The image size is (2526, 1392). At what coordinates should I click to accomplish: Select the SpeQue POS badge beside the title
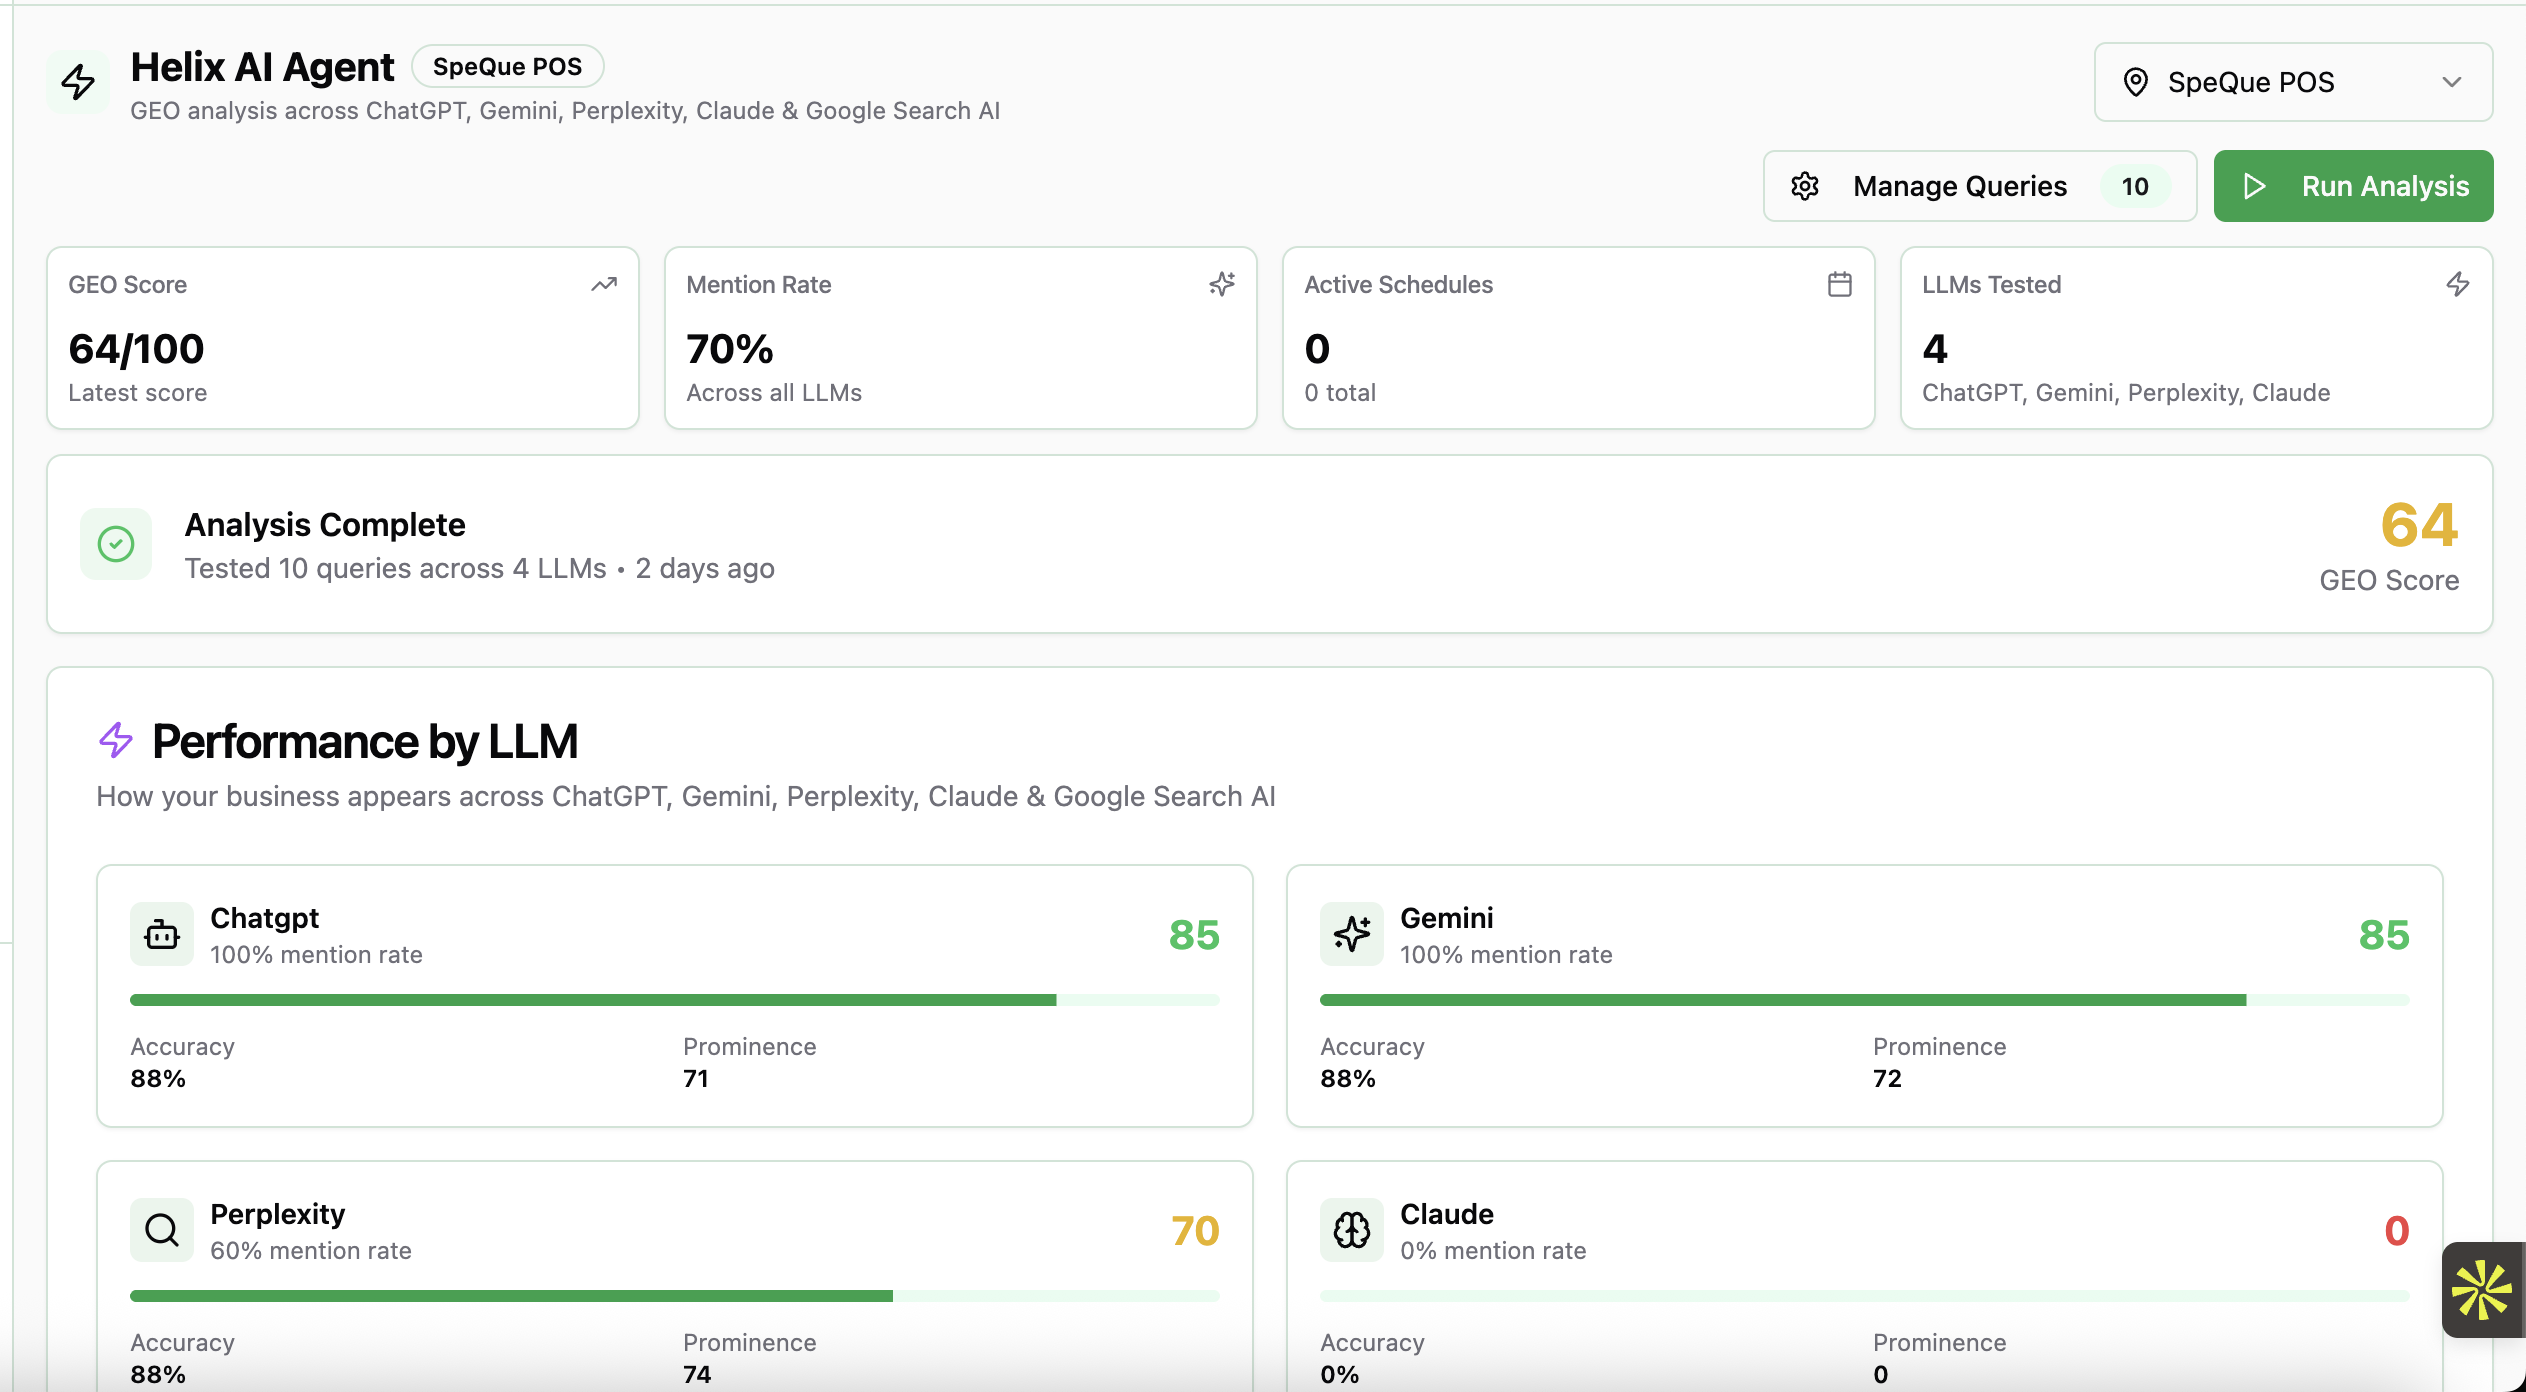coord(508,66)
